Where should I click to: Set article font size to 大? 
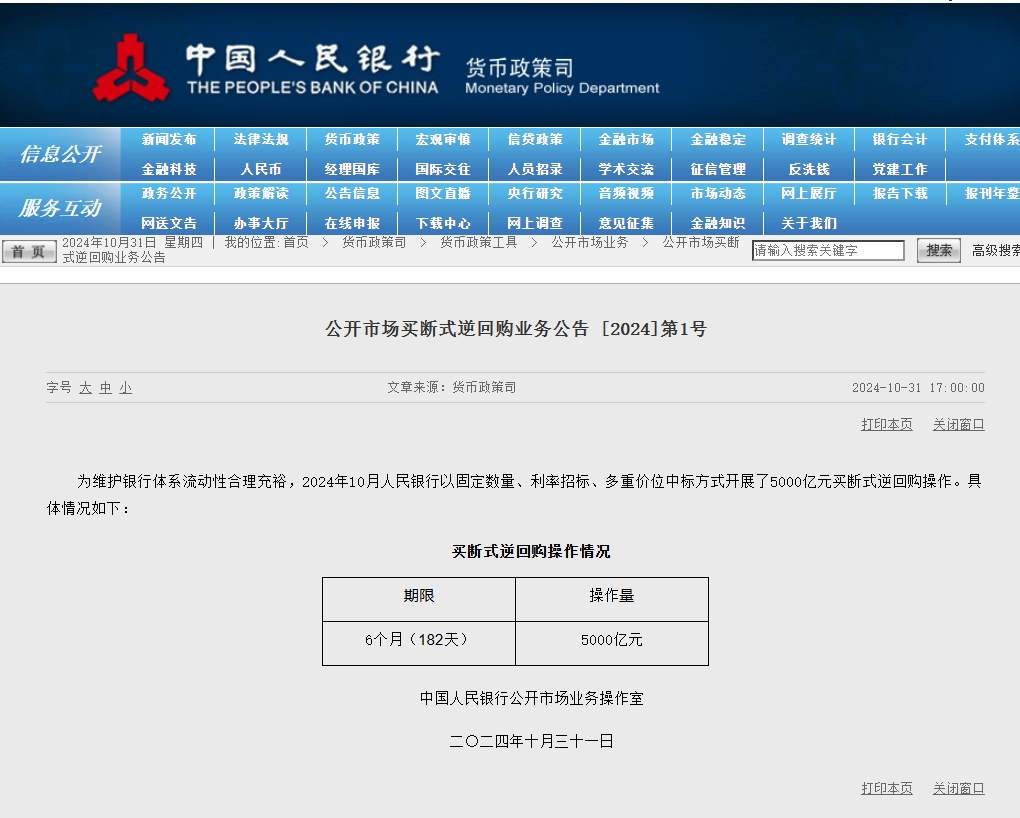pos(85,388)
